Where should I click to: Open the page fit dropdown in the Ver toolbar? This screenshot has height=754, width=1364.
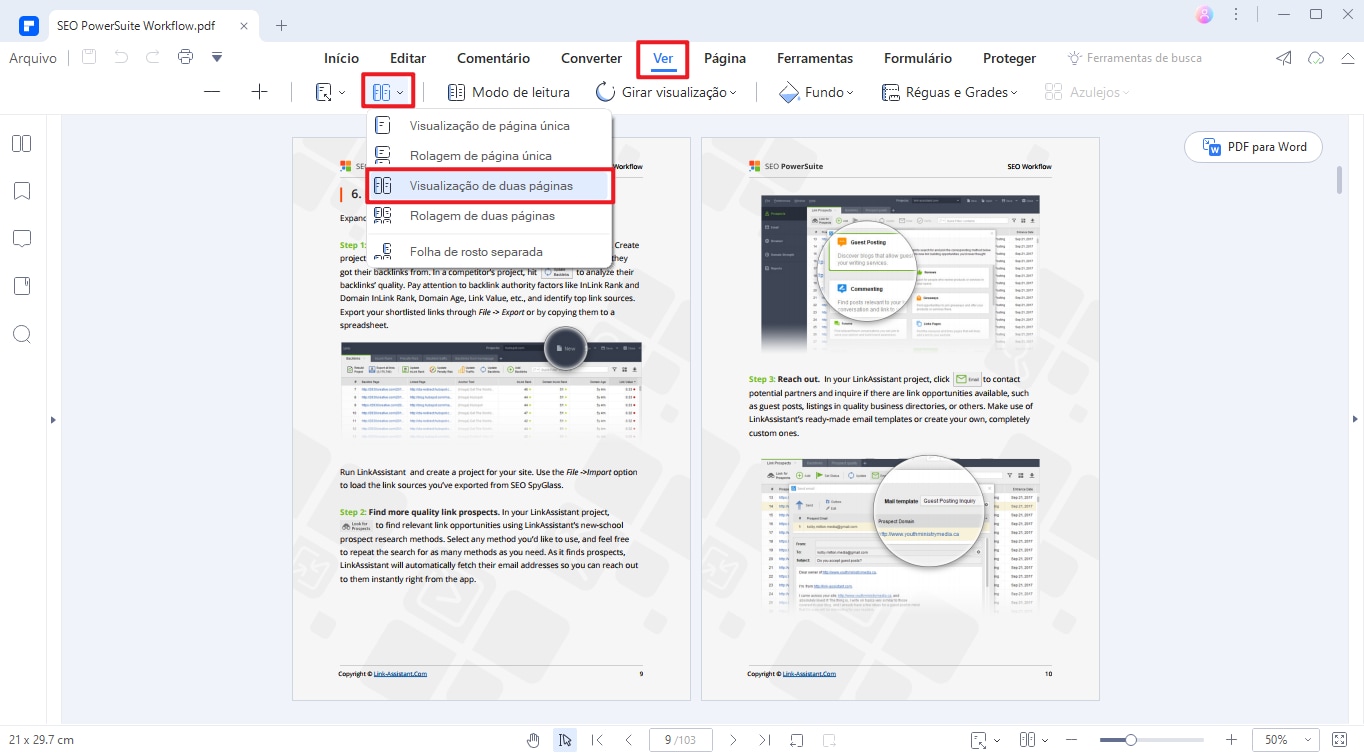coord(331,92)
